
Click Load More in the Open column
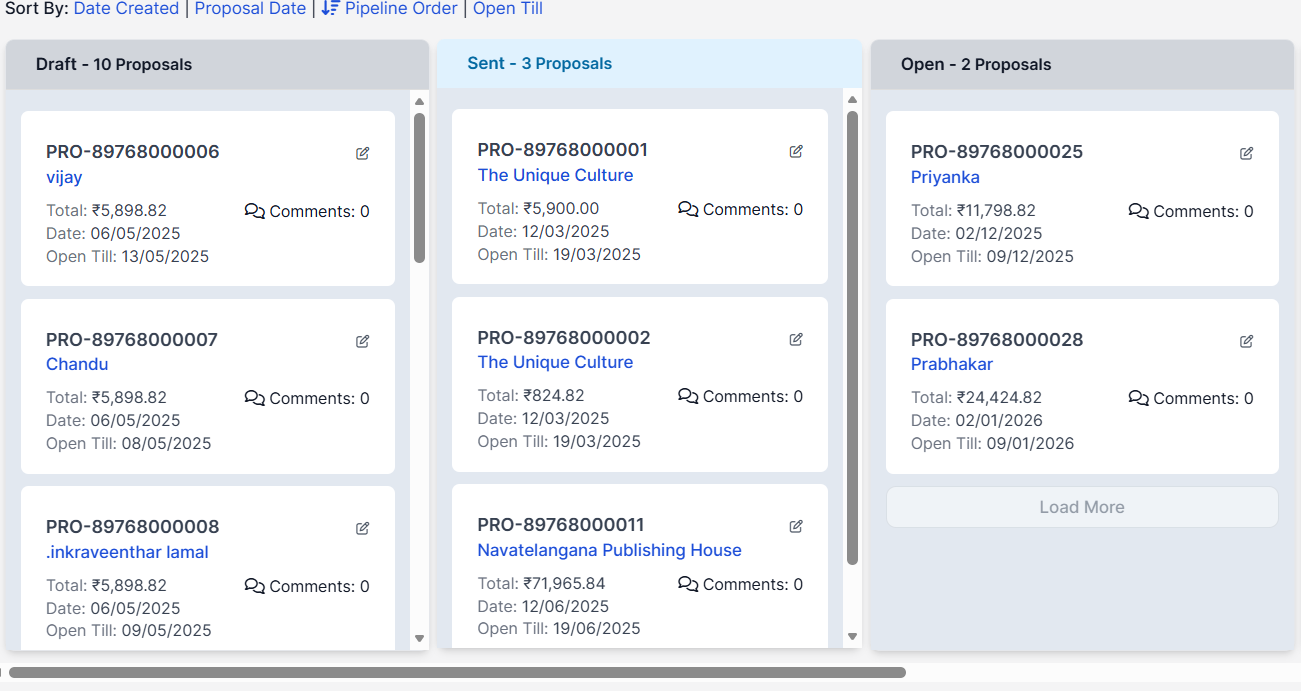tap(1081, 507)
